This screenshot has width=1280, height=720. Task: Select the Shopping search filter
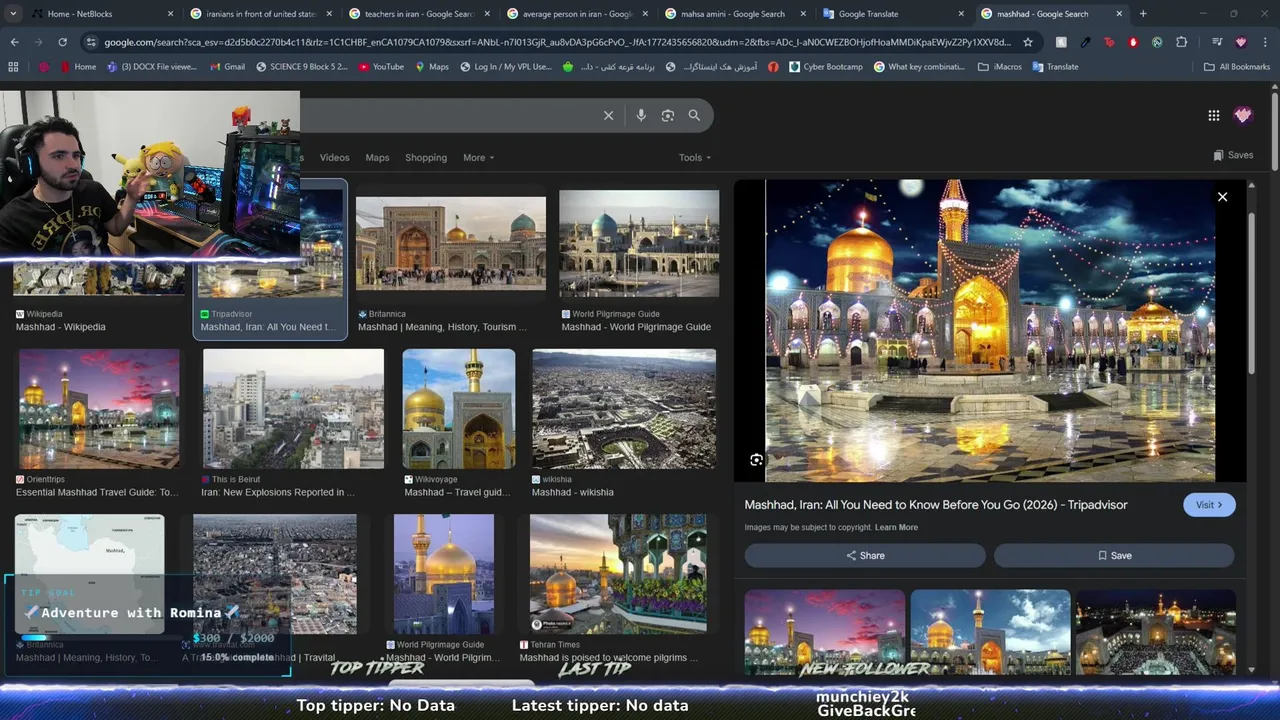tap(426, 158)
